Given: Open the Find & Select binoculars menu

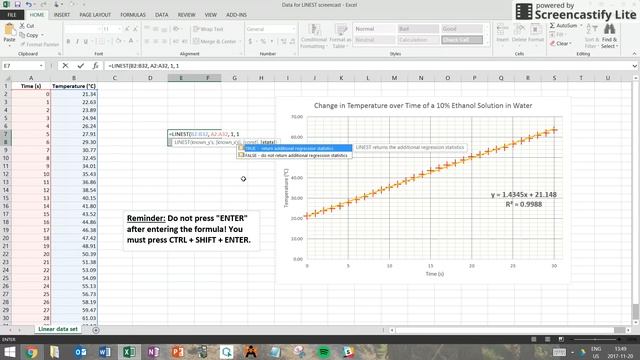Looking at the screenshot, I should pos(609,36).
